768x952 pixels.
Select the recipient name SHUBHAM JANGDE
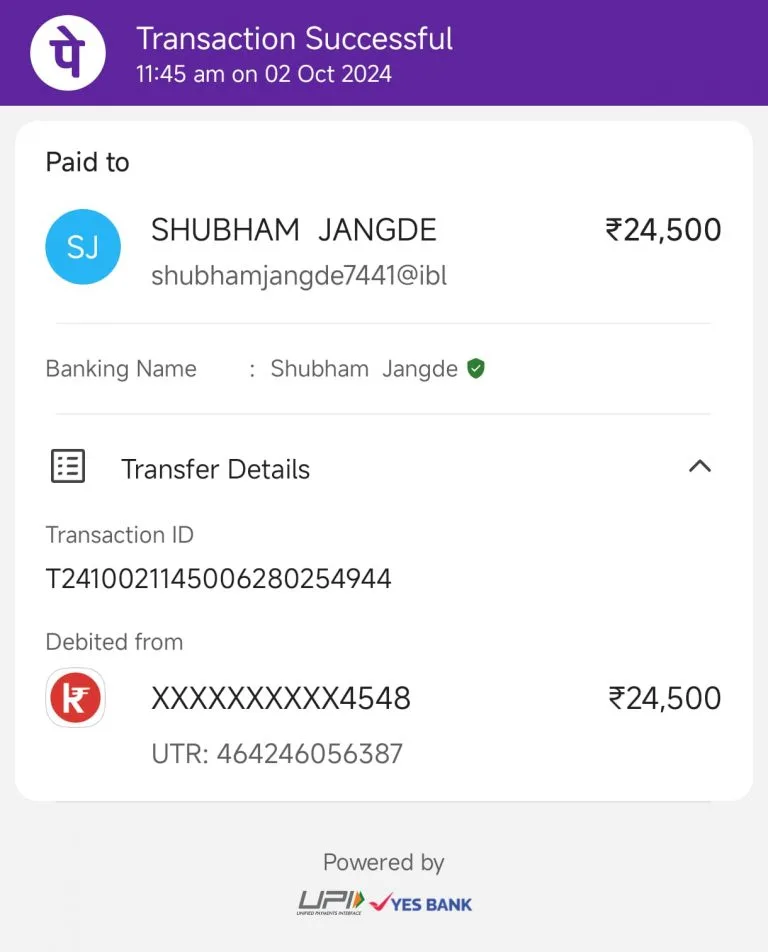tap(294, 230)
